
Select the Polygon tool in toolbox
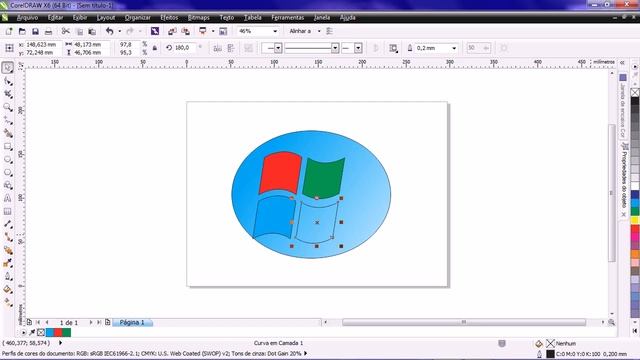pyautogui.click(x=8, y=173)
